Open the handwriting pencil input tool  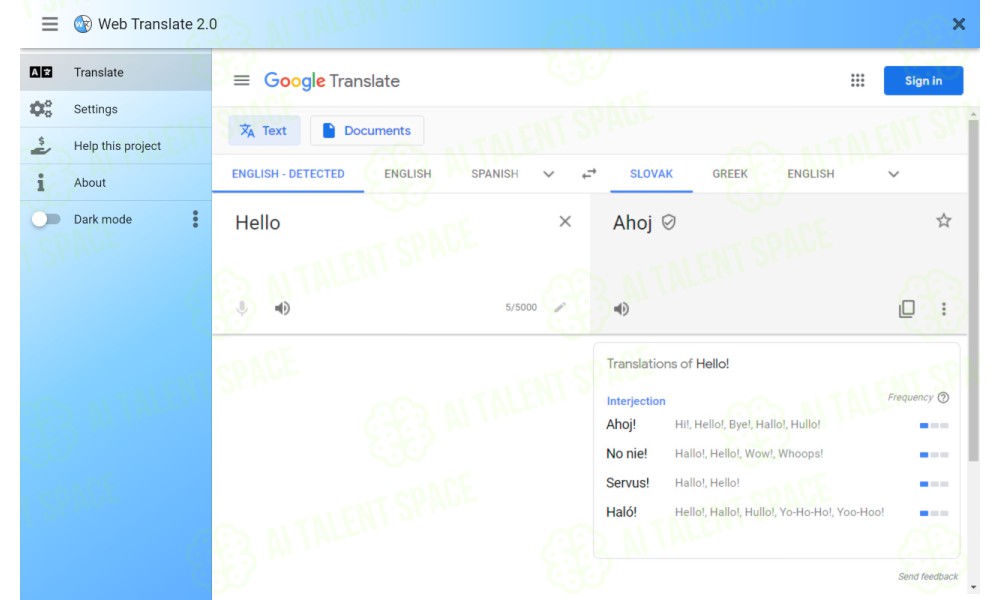point(560,308)
